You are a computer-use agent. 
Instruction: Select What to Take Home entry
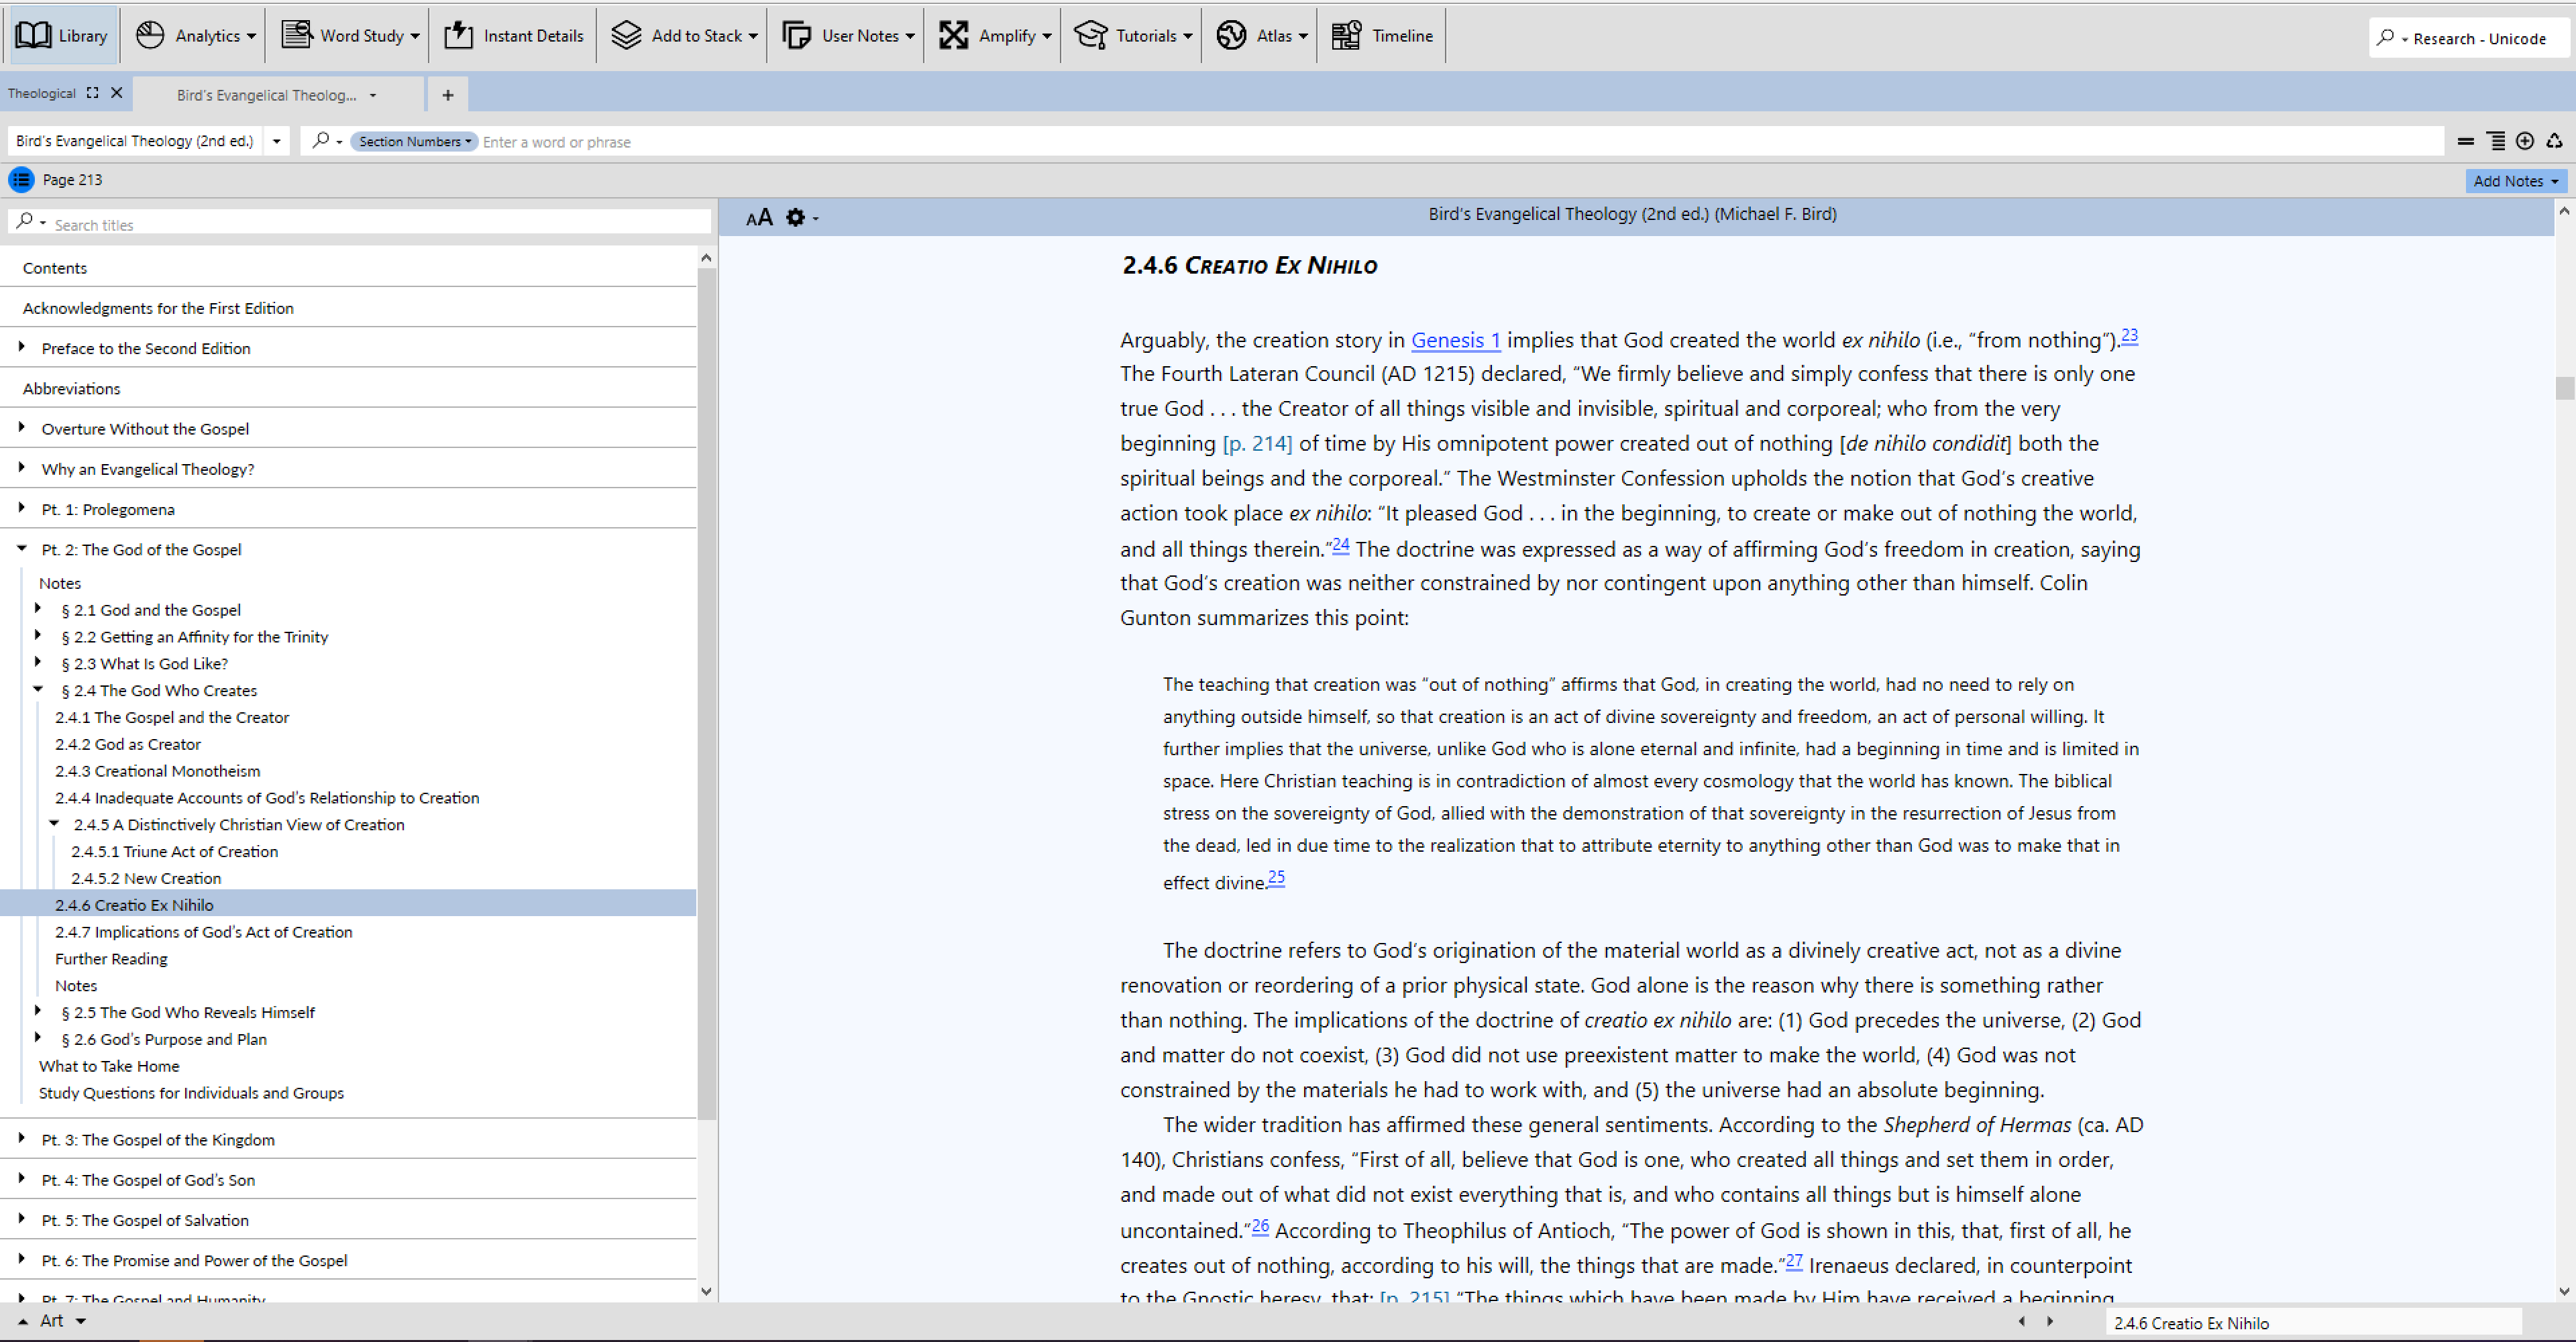click(109, 1066)
